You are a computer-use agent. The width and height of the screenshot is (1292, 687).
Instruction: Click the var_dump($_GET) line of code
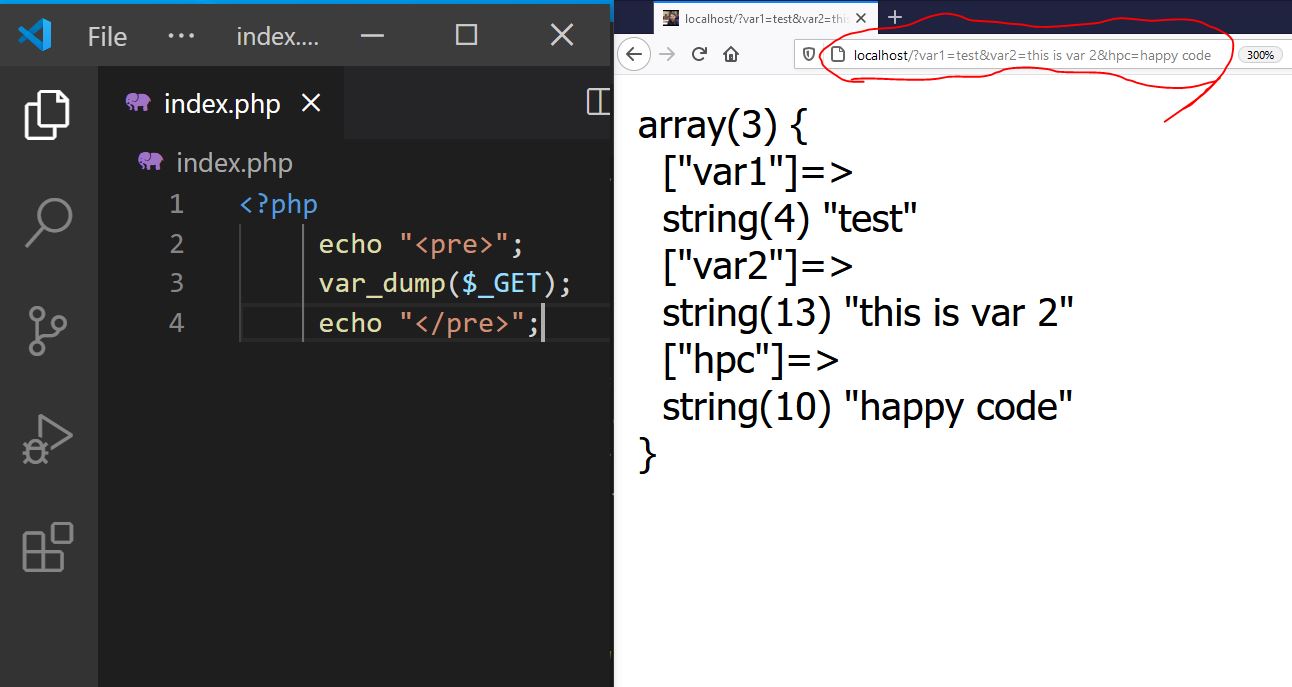[x=444, y=284]
